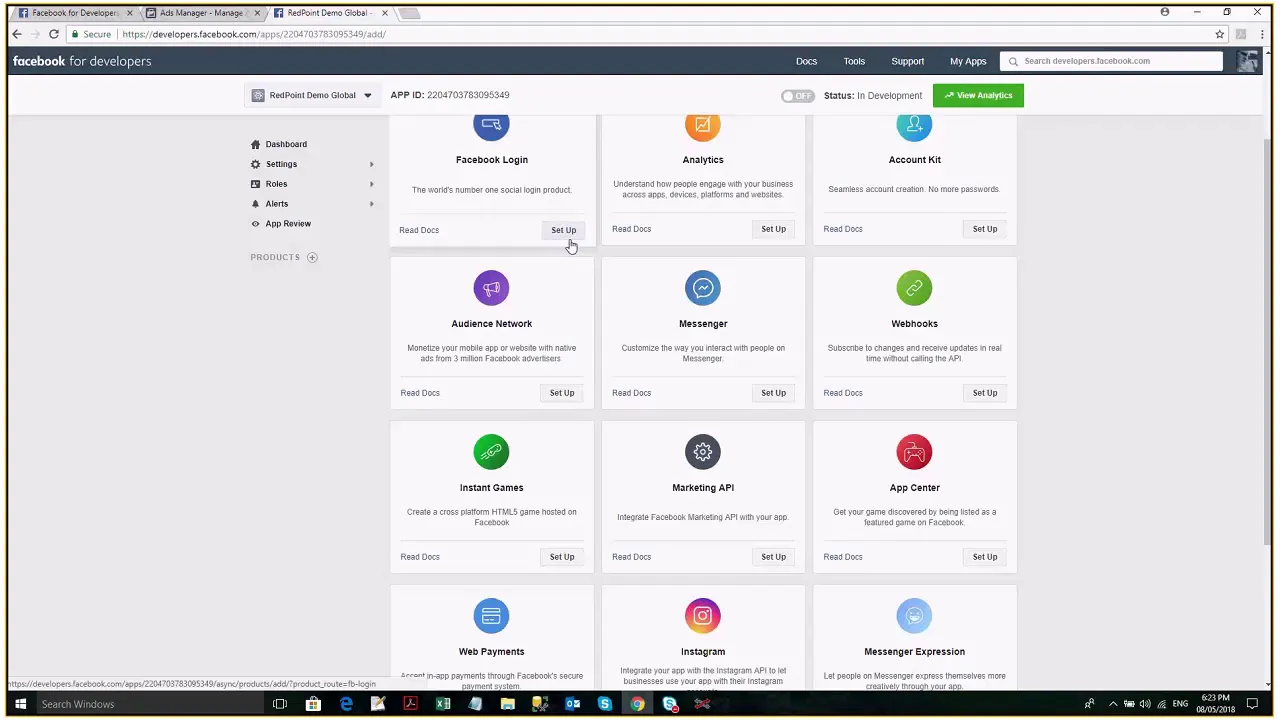Go back to the previous page
This screenshot has height=720, width=1280.
17,34
